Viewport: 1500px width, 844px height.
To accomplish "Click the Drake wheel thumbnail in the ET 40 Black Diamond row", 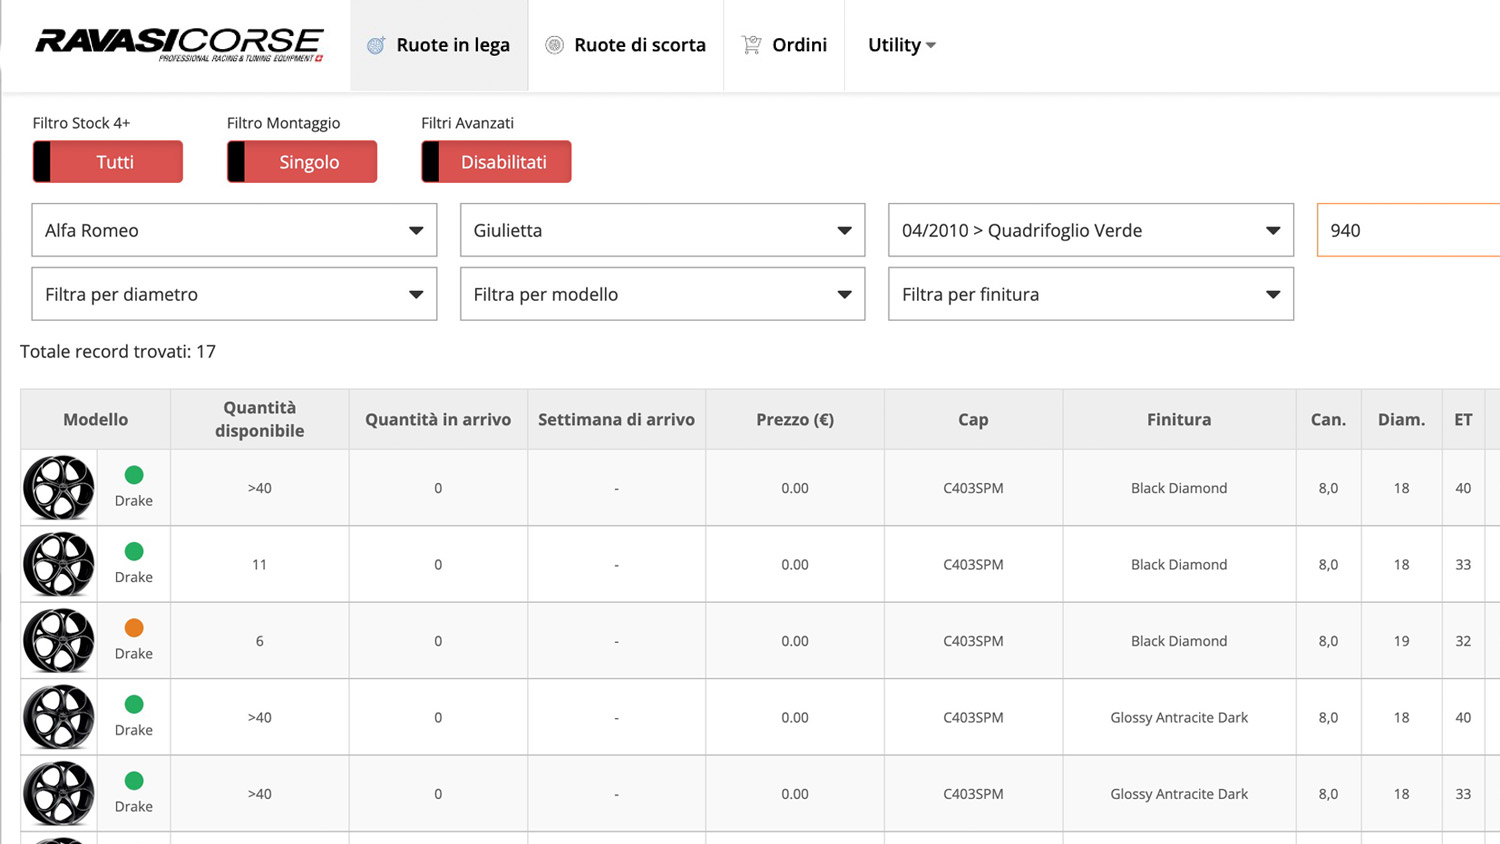I will pyautogui.click(x=59, y=488).
